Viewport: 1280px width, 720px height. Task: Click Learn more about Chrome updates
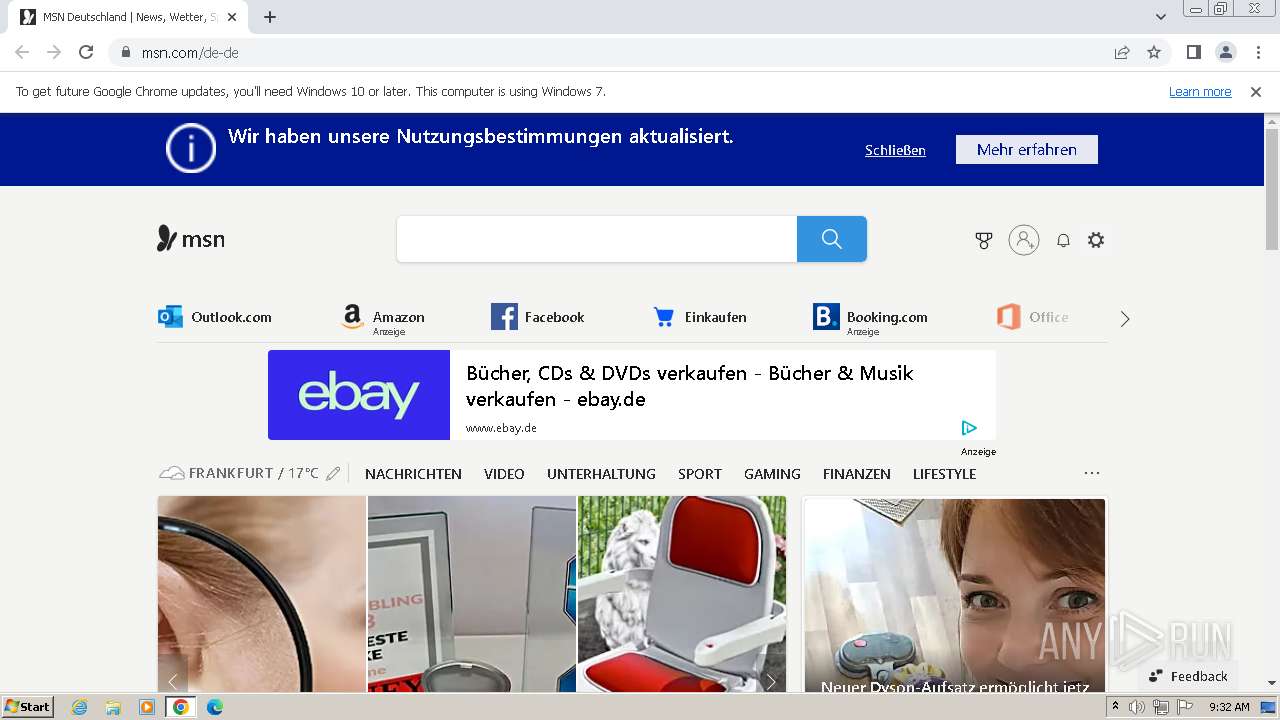coord(1200,91)
